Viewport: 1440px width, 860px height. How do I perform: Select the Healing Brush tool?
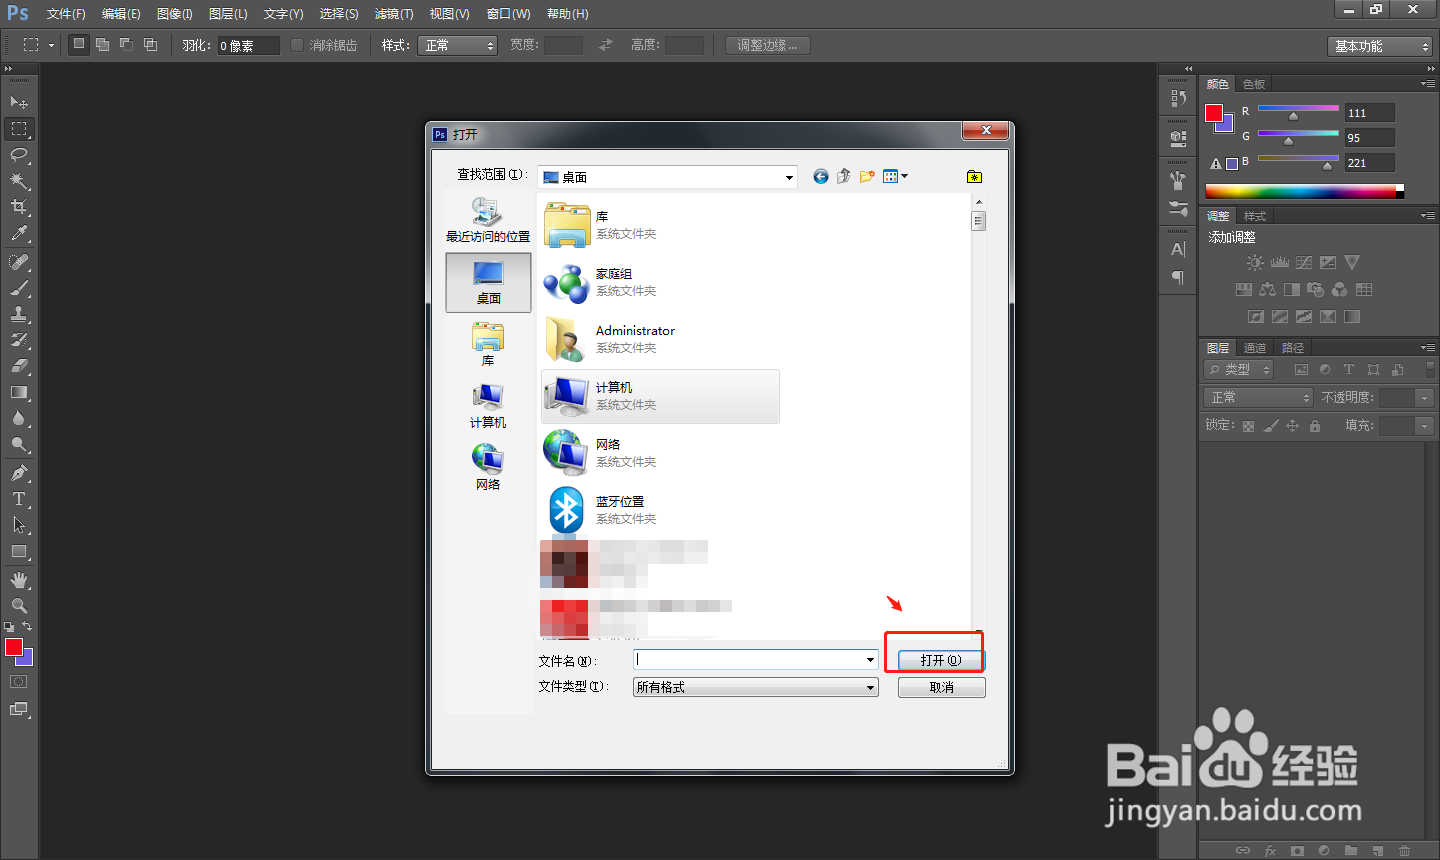pyautogui.click(x=19, y=262)
